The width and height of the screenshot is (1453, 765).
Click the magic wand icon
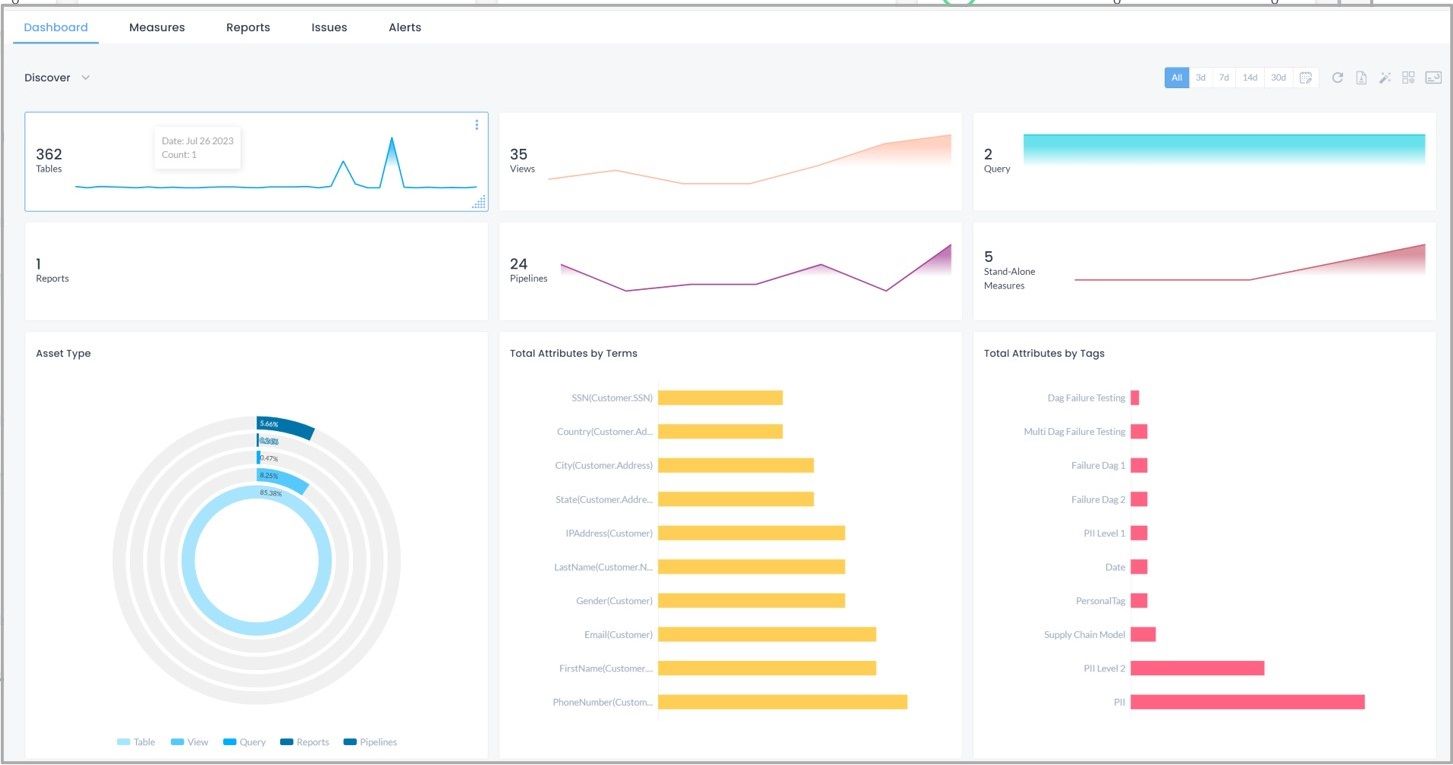(x=1385, y=78)
